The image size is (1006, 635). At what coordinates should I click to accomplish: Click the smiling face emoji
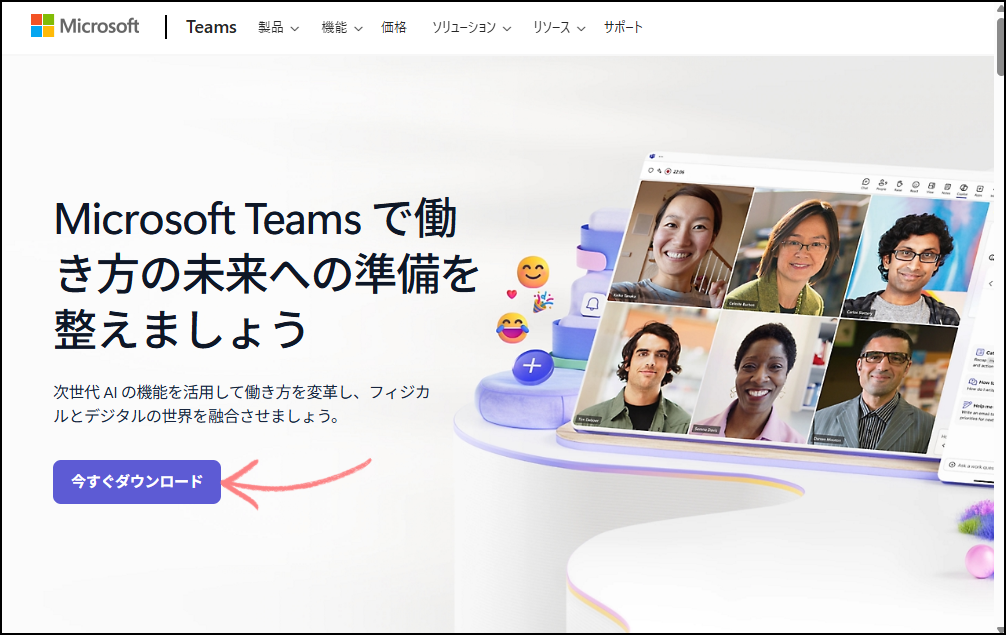[x=533, y=272]
